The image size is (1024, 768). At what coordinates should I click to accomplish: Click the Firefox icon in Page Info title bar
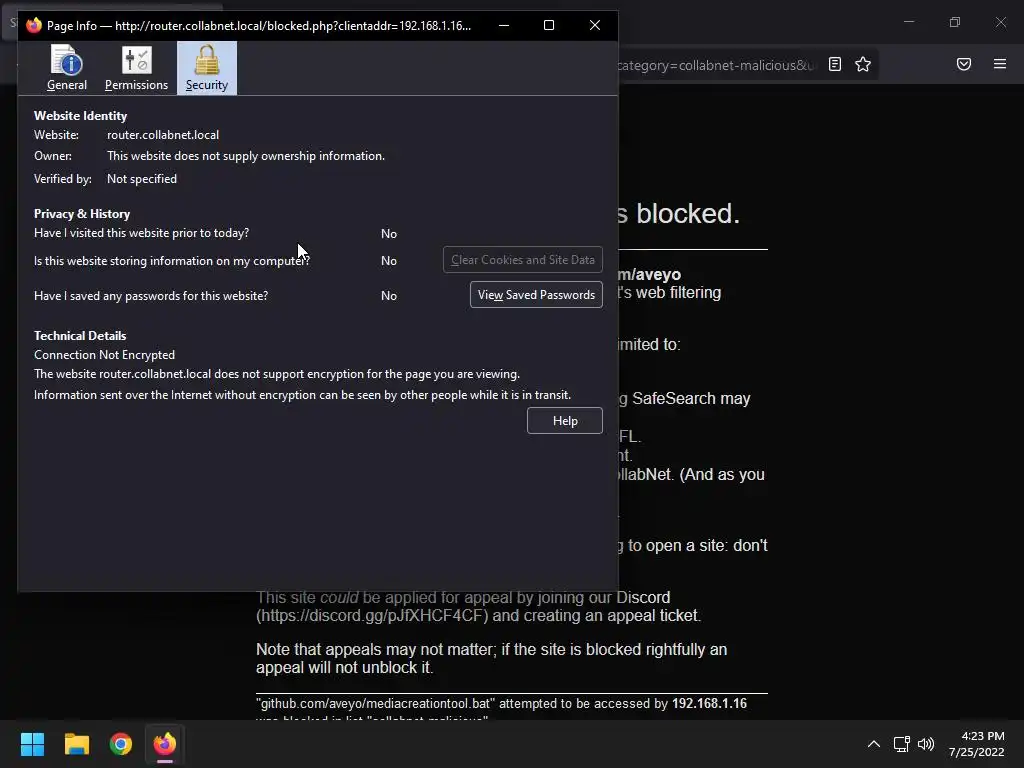click(34, 25)
